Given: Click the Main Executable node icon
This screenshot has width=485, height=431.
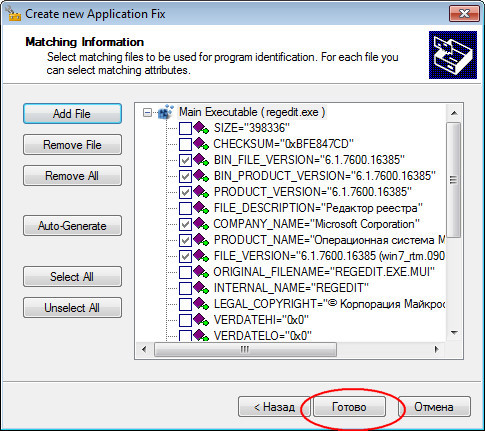Looking at the screenshot, I should coord(166,112).
